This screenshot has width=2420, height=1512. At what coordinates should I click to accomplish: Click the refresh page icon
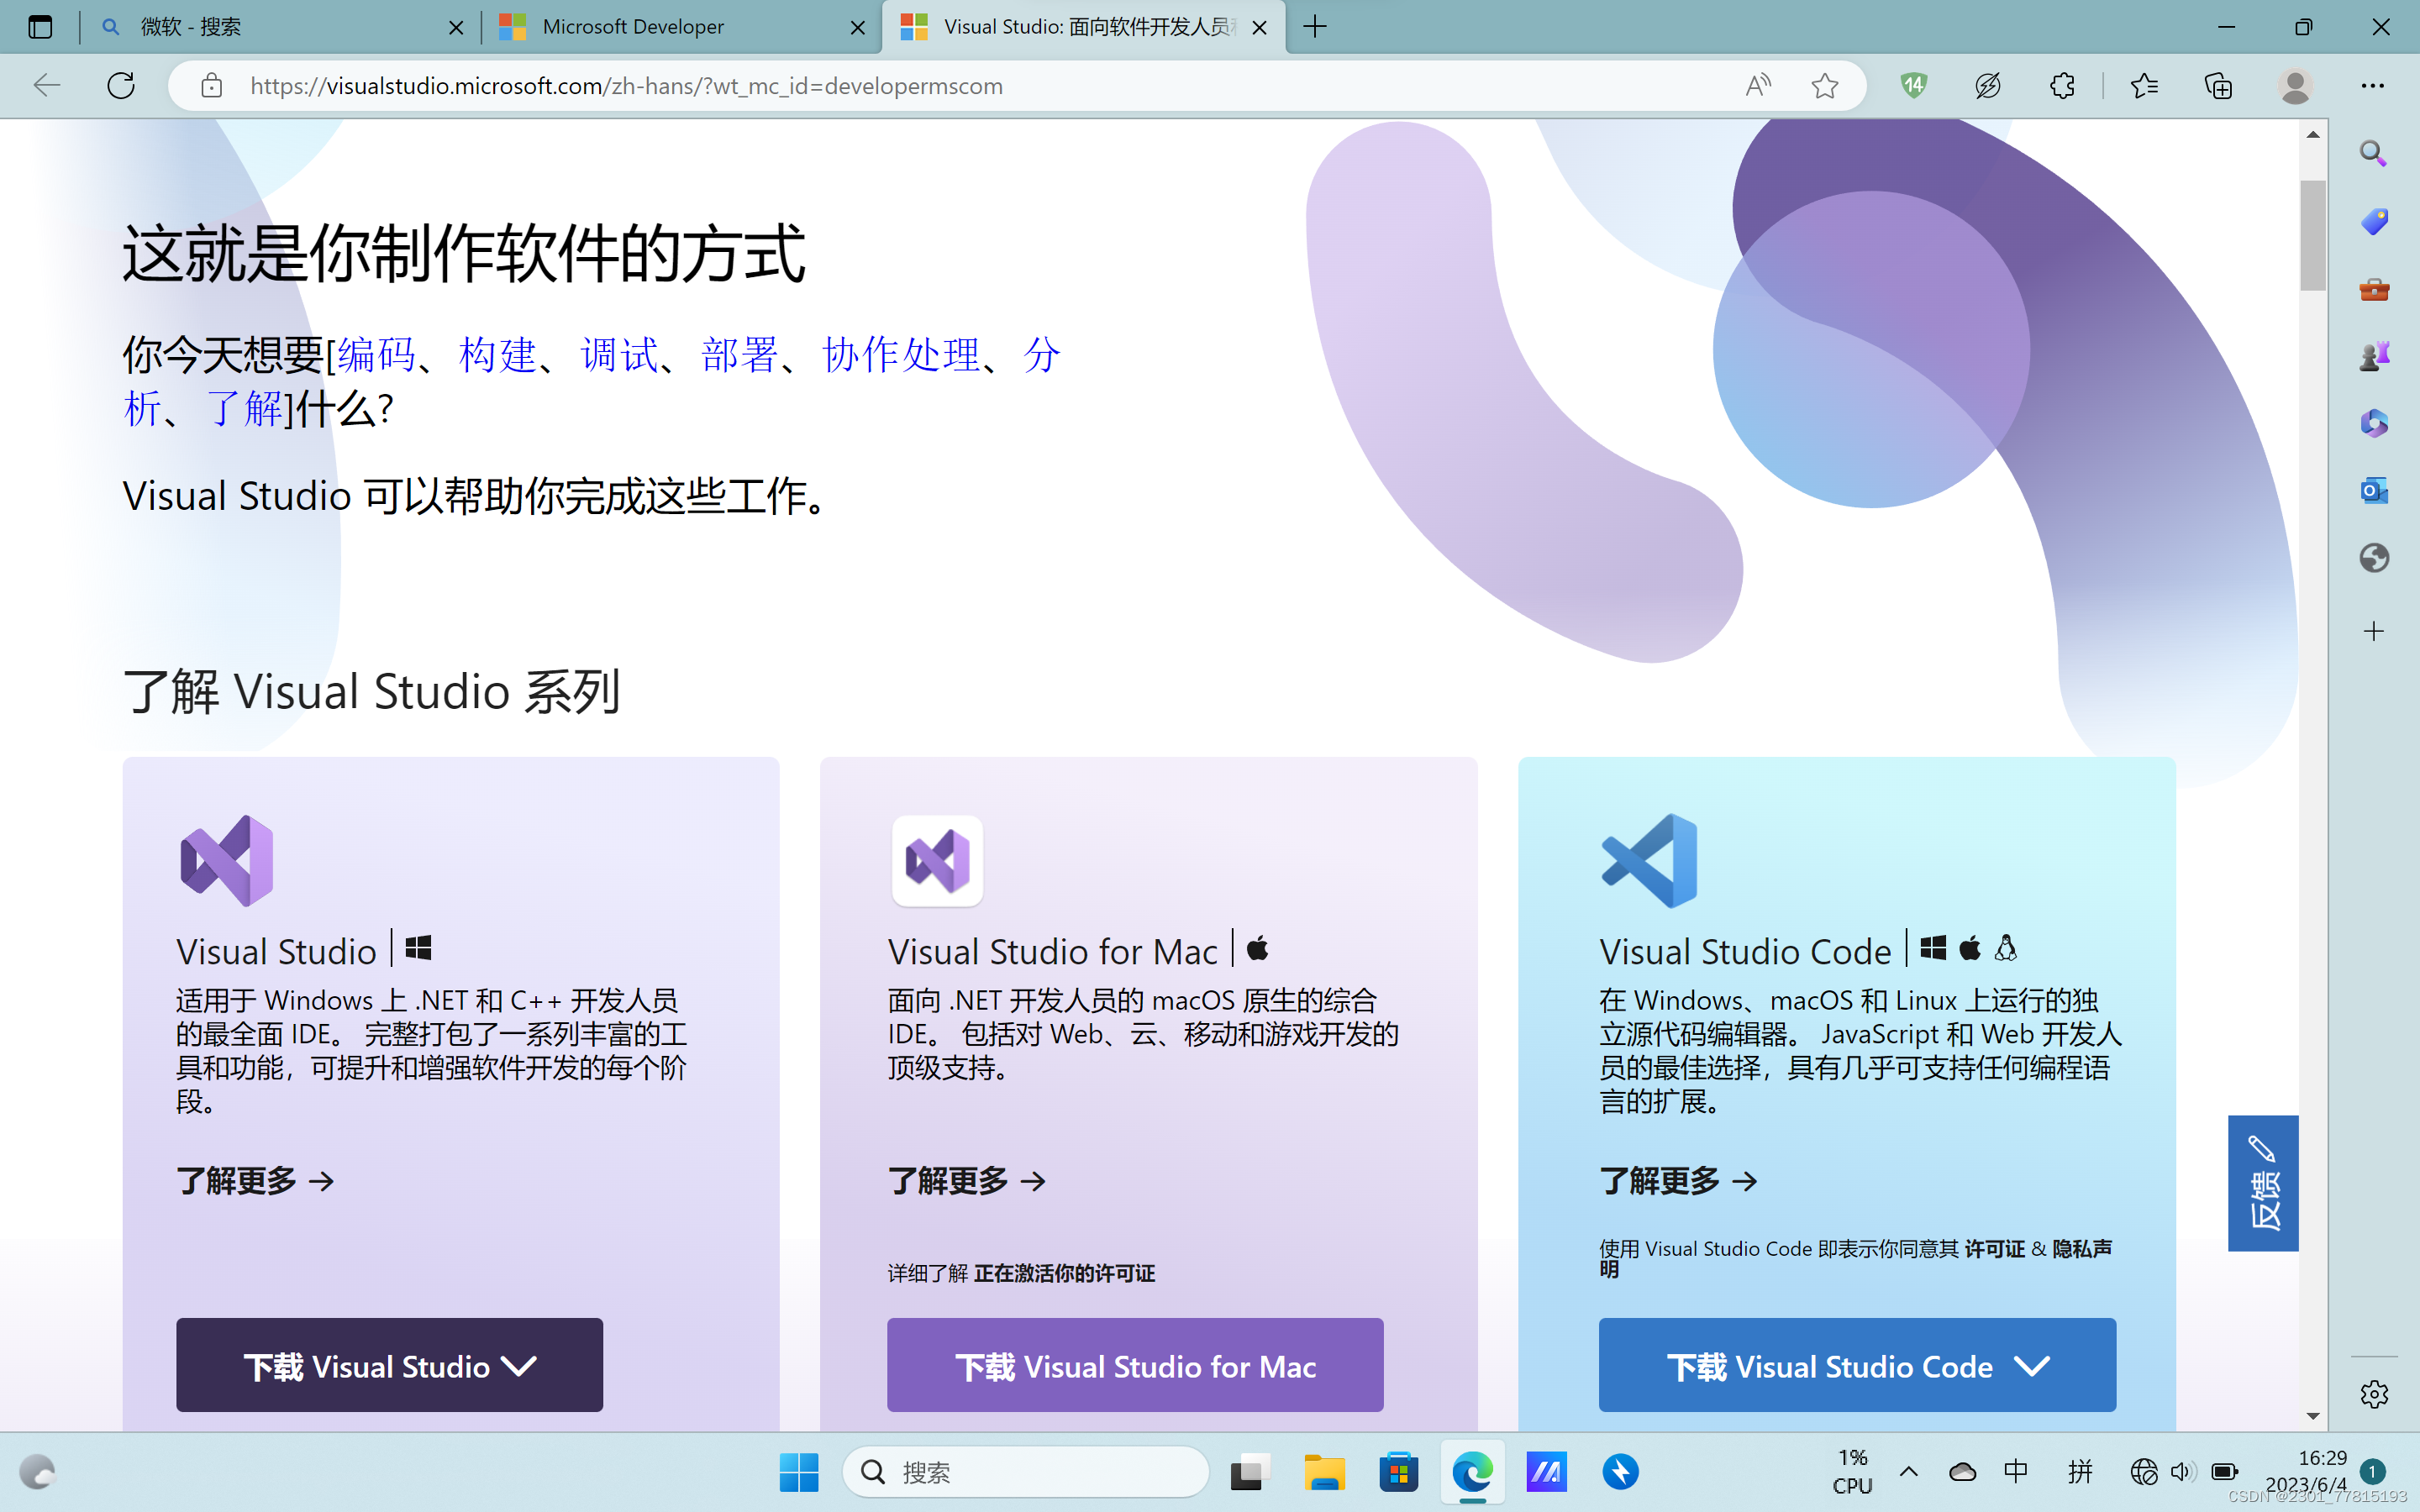point(121,86)
